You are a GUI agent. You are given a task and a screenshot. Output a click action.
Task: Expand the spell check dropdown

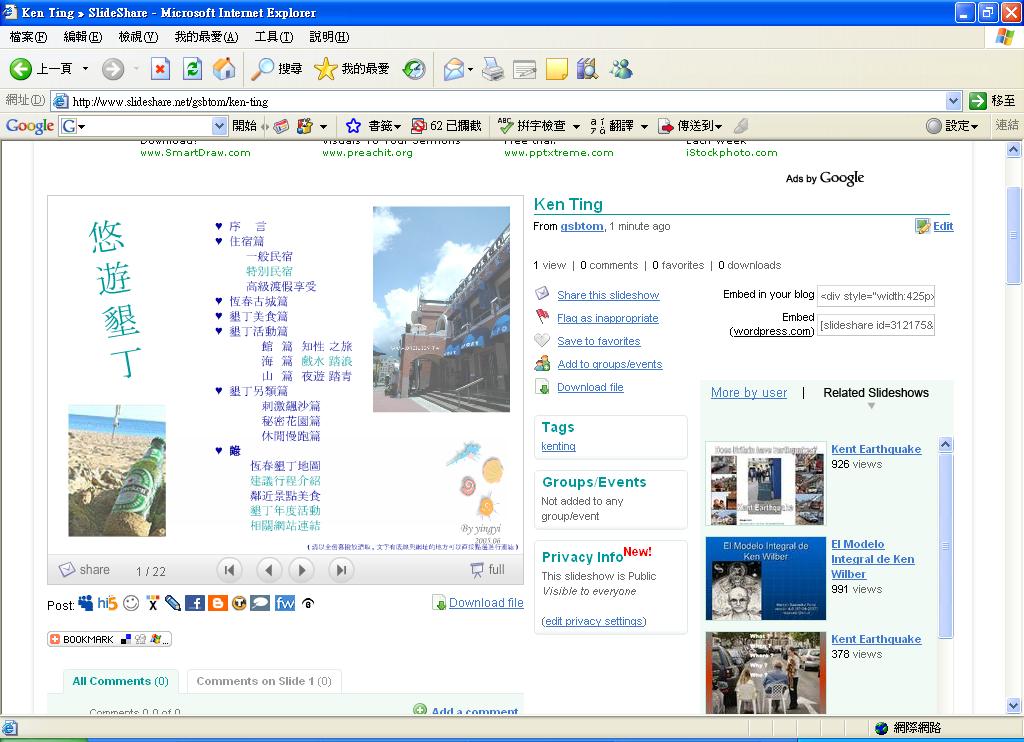click(x=576, y=126)
